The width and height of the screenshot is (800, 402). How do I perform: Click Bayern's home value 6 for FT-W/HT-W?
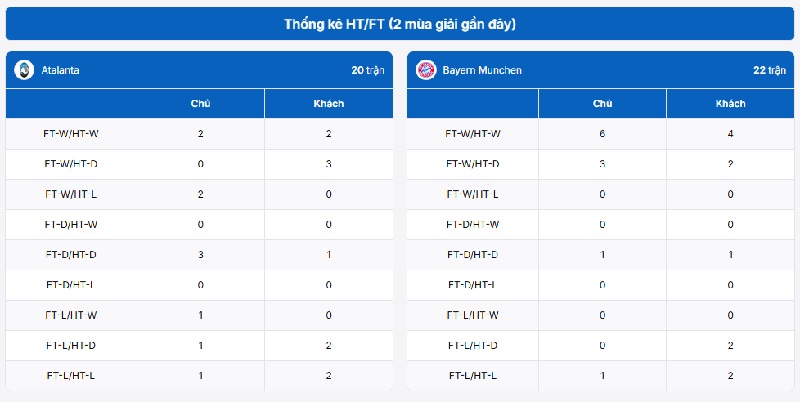602,134
